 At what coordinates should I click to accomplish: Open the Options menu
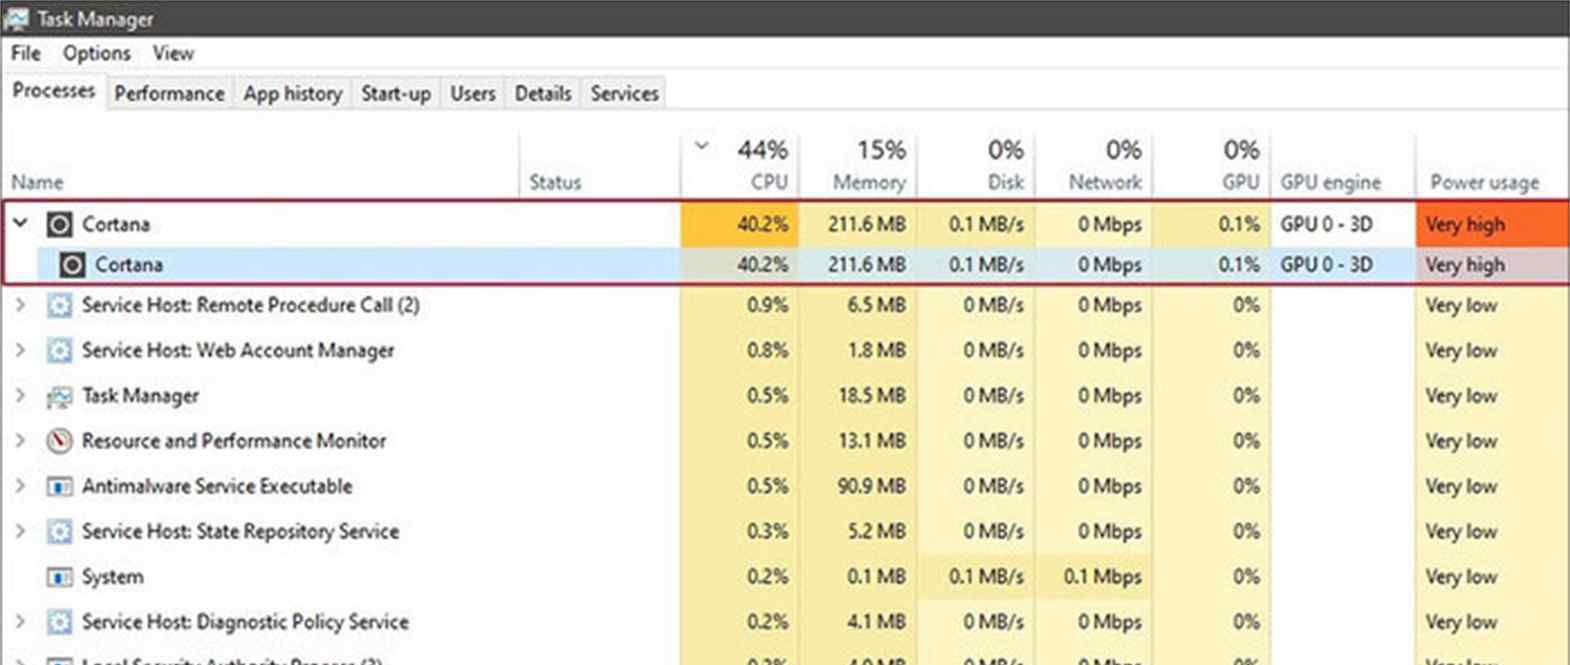(97, 53)
